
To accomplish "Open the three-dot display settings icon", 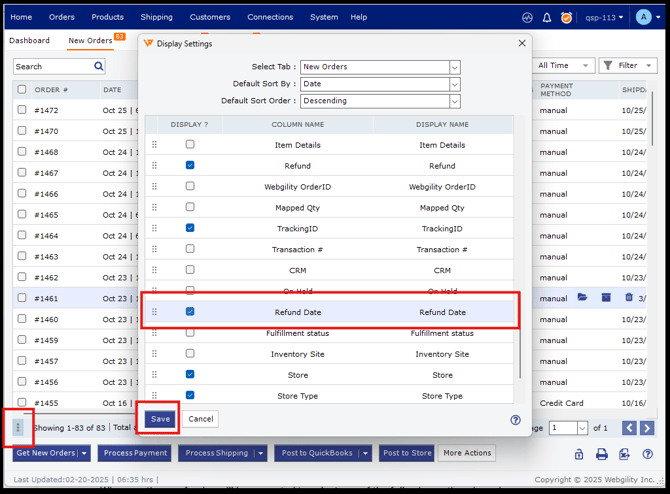I will tap(18, 427).
